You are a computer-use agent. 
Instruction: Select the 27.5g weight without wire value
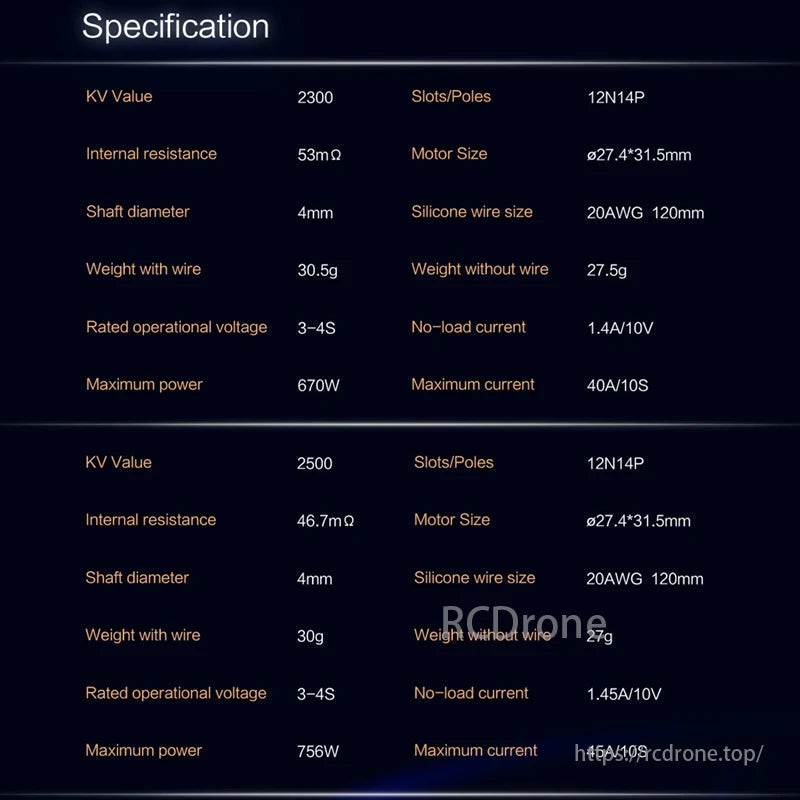pos(607,270)
